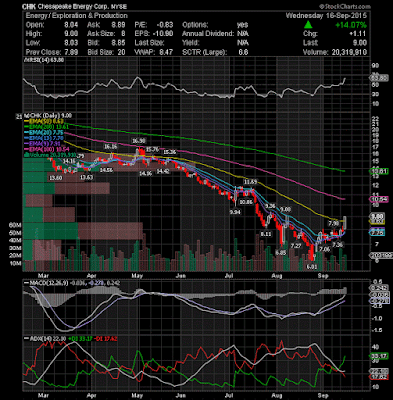Click the CHK ticker symbol in the header
This screenshot has height=400, width=393.
(x=29, y=6)
